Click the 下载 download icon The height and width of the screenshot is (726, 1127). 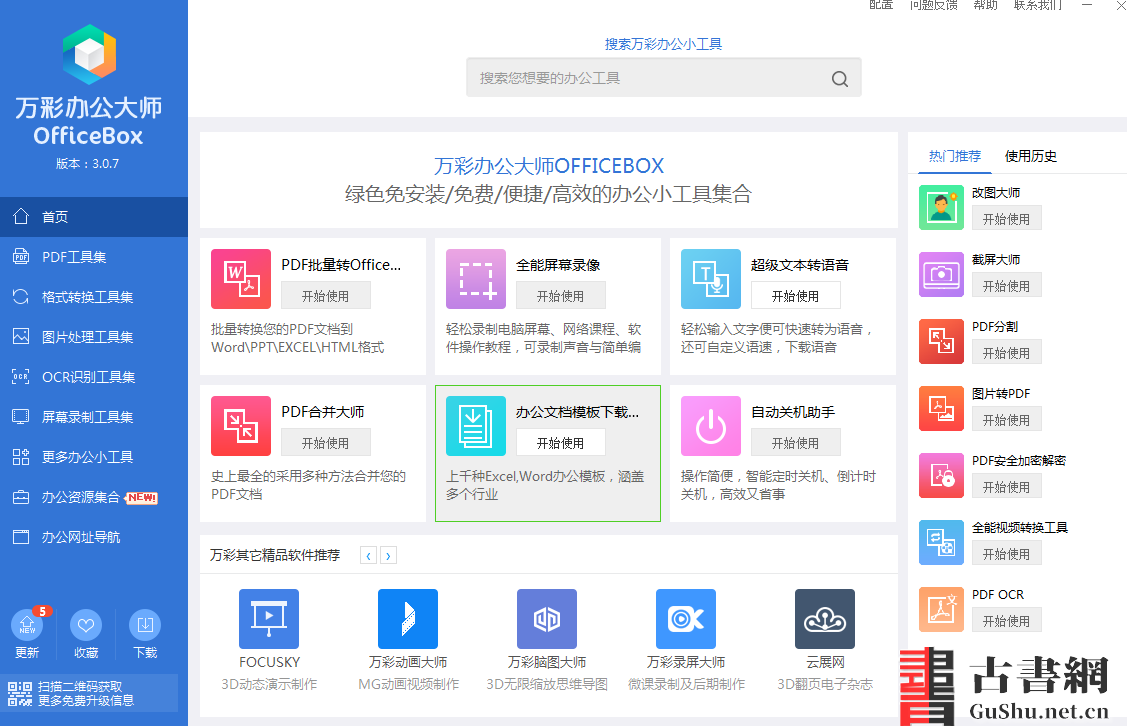pyautogui.click(x=145, y=625)
